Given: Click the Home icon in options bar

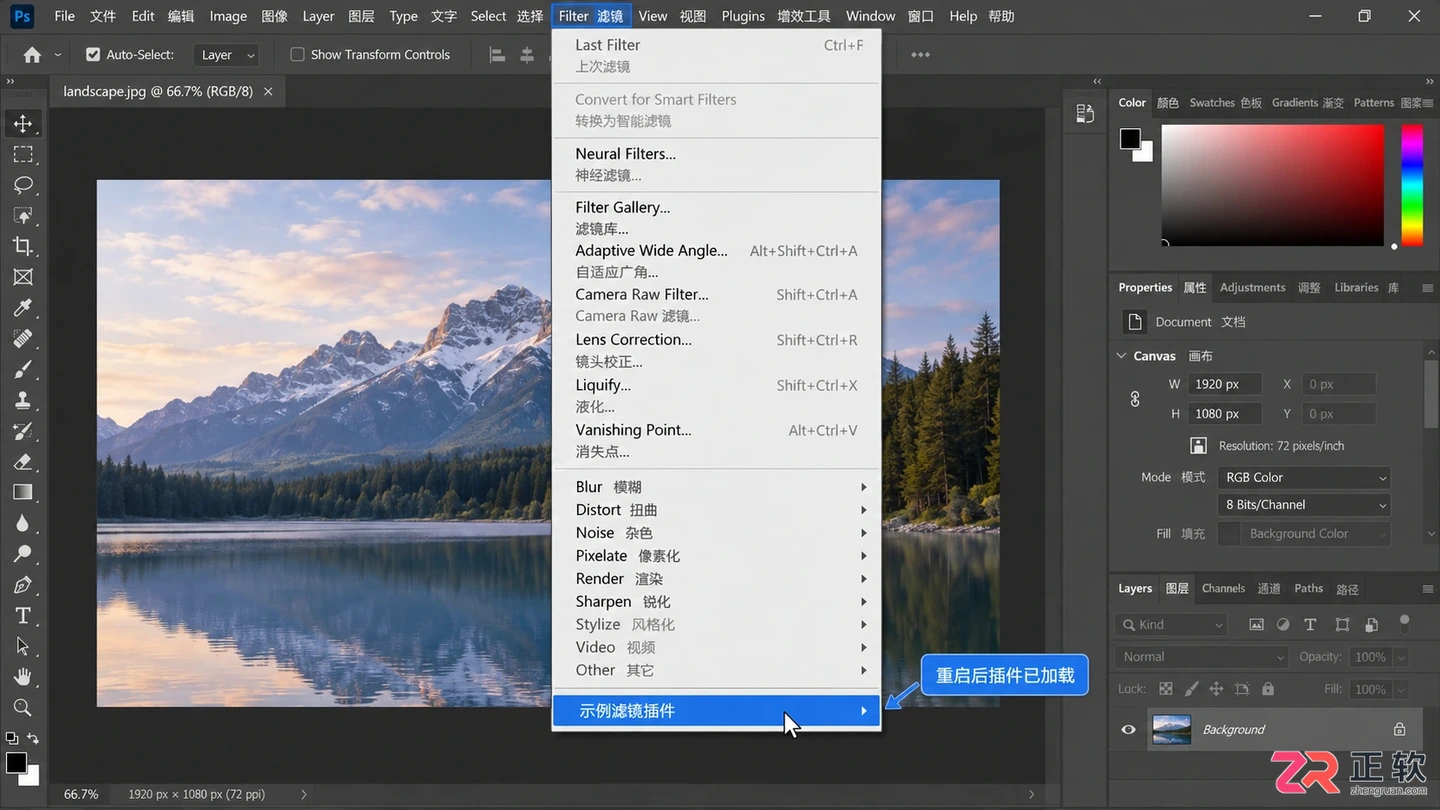Looking at the screenshot, I should 32,55.
